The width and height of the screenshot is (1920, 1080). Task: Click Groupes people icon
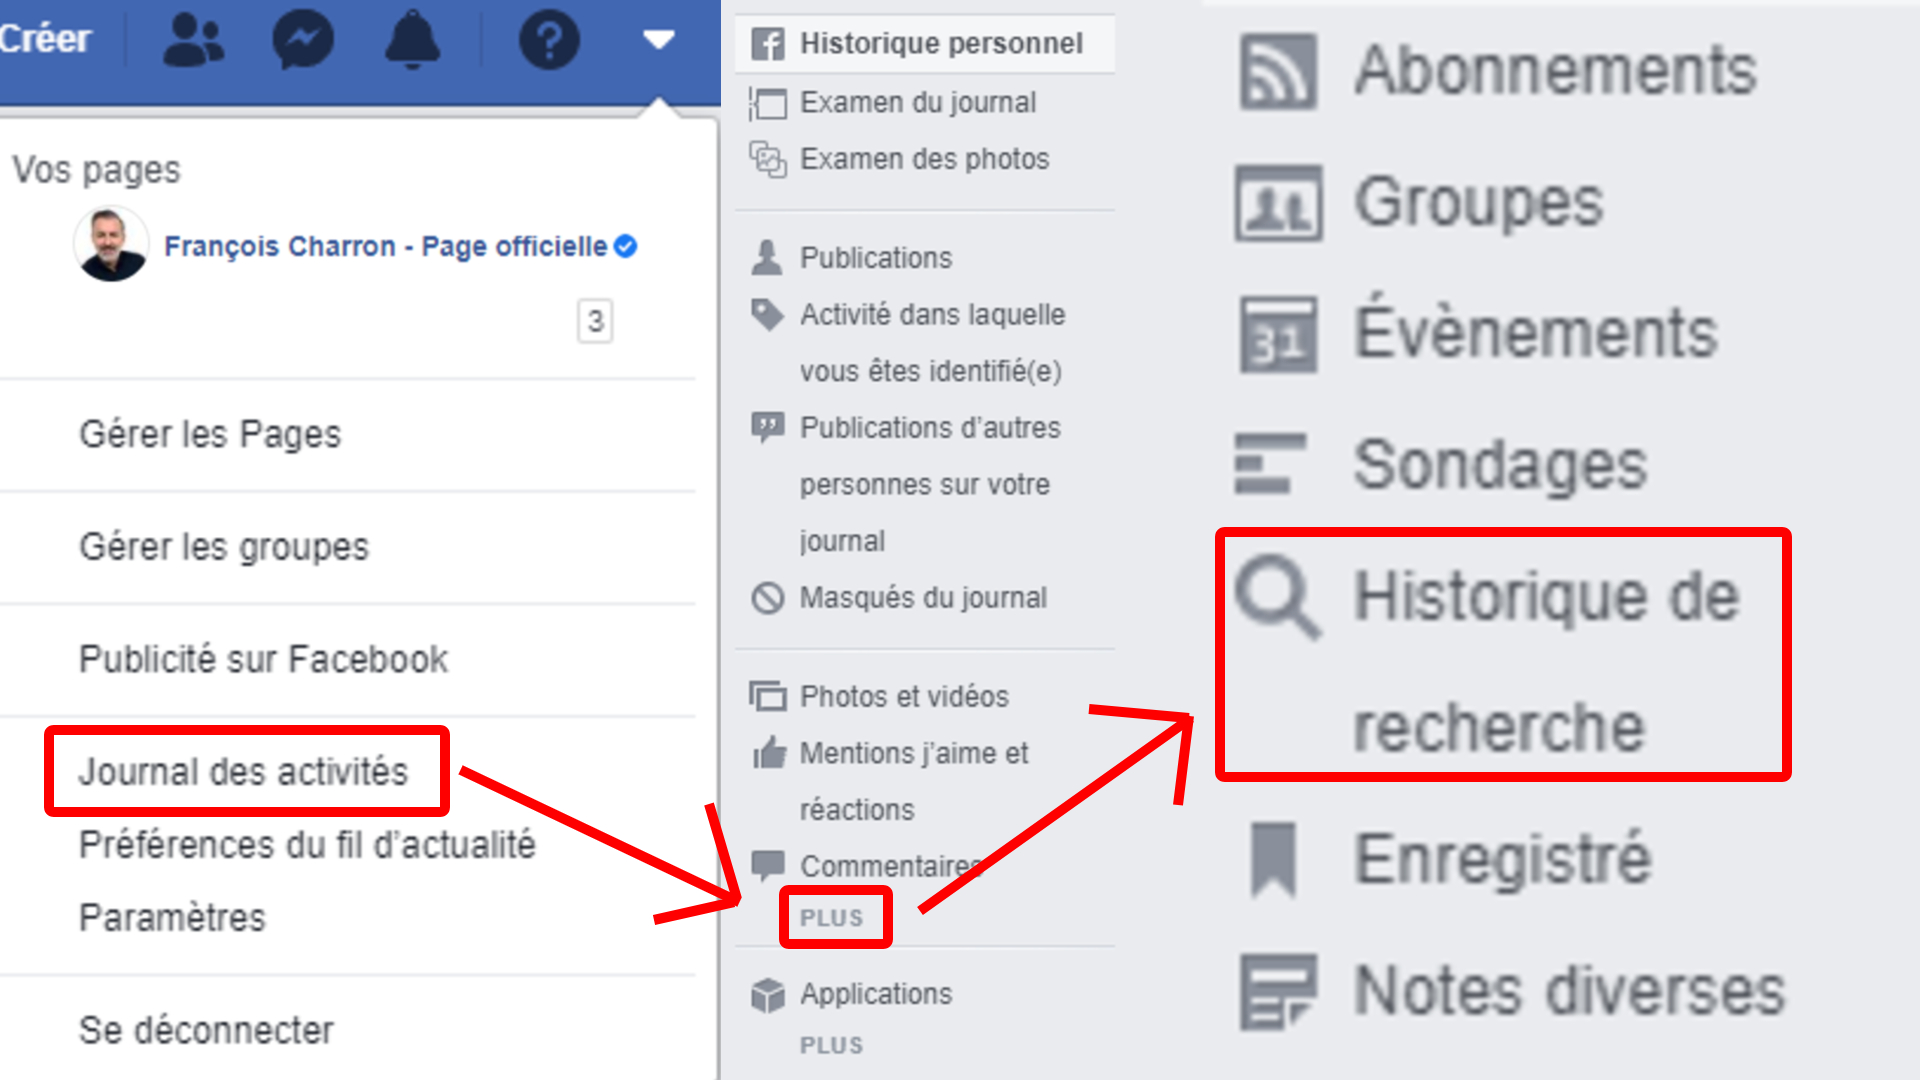1278,203
